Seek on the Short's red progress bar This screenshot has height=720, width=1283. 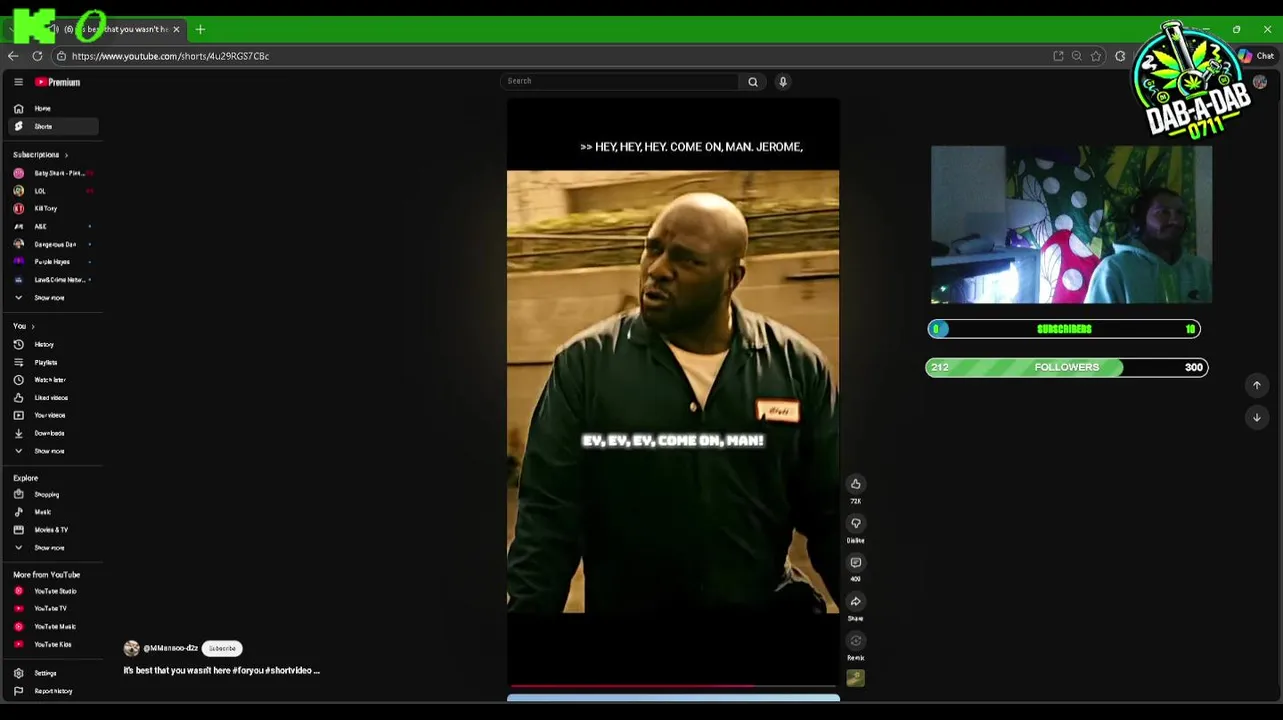click(x=673, y=687)
